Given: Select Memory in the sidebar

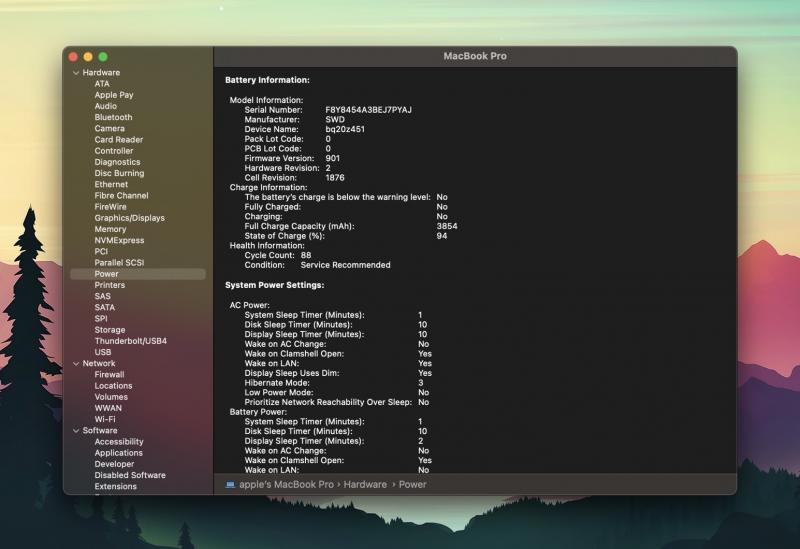Looking at the screenshot, I should [110, 230].
